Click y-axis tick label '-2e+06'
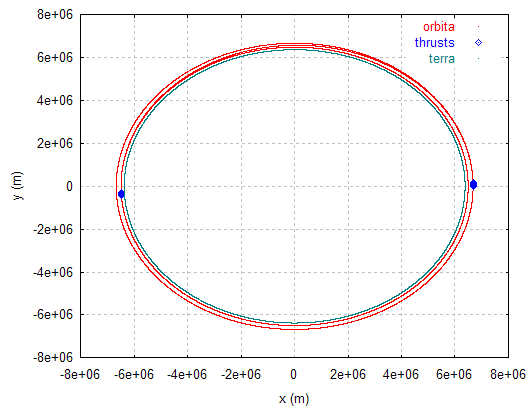 click(x=52, y=229)
